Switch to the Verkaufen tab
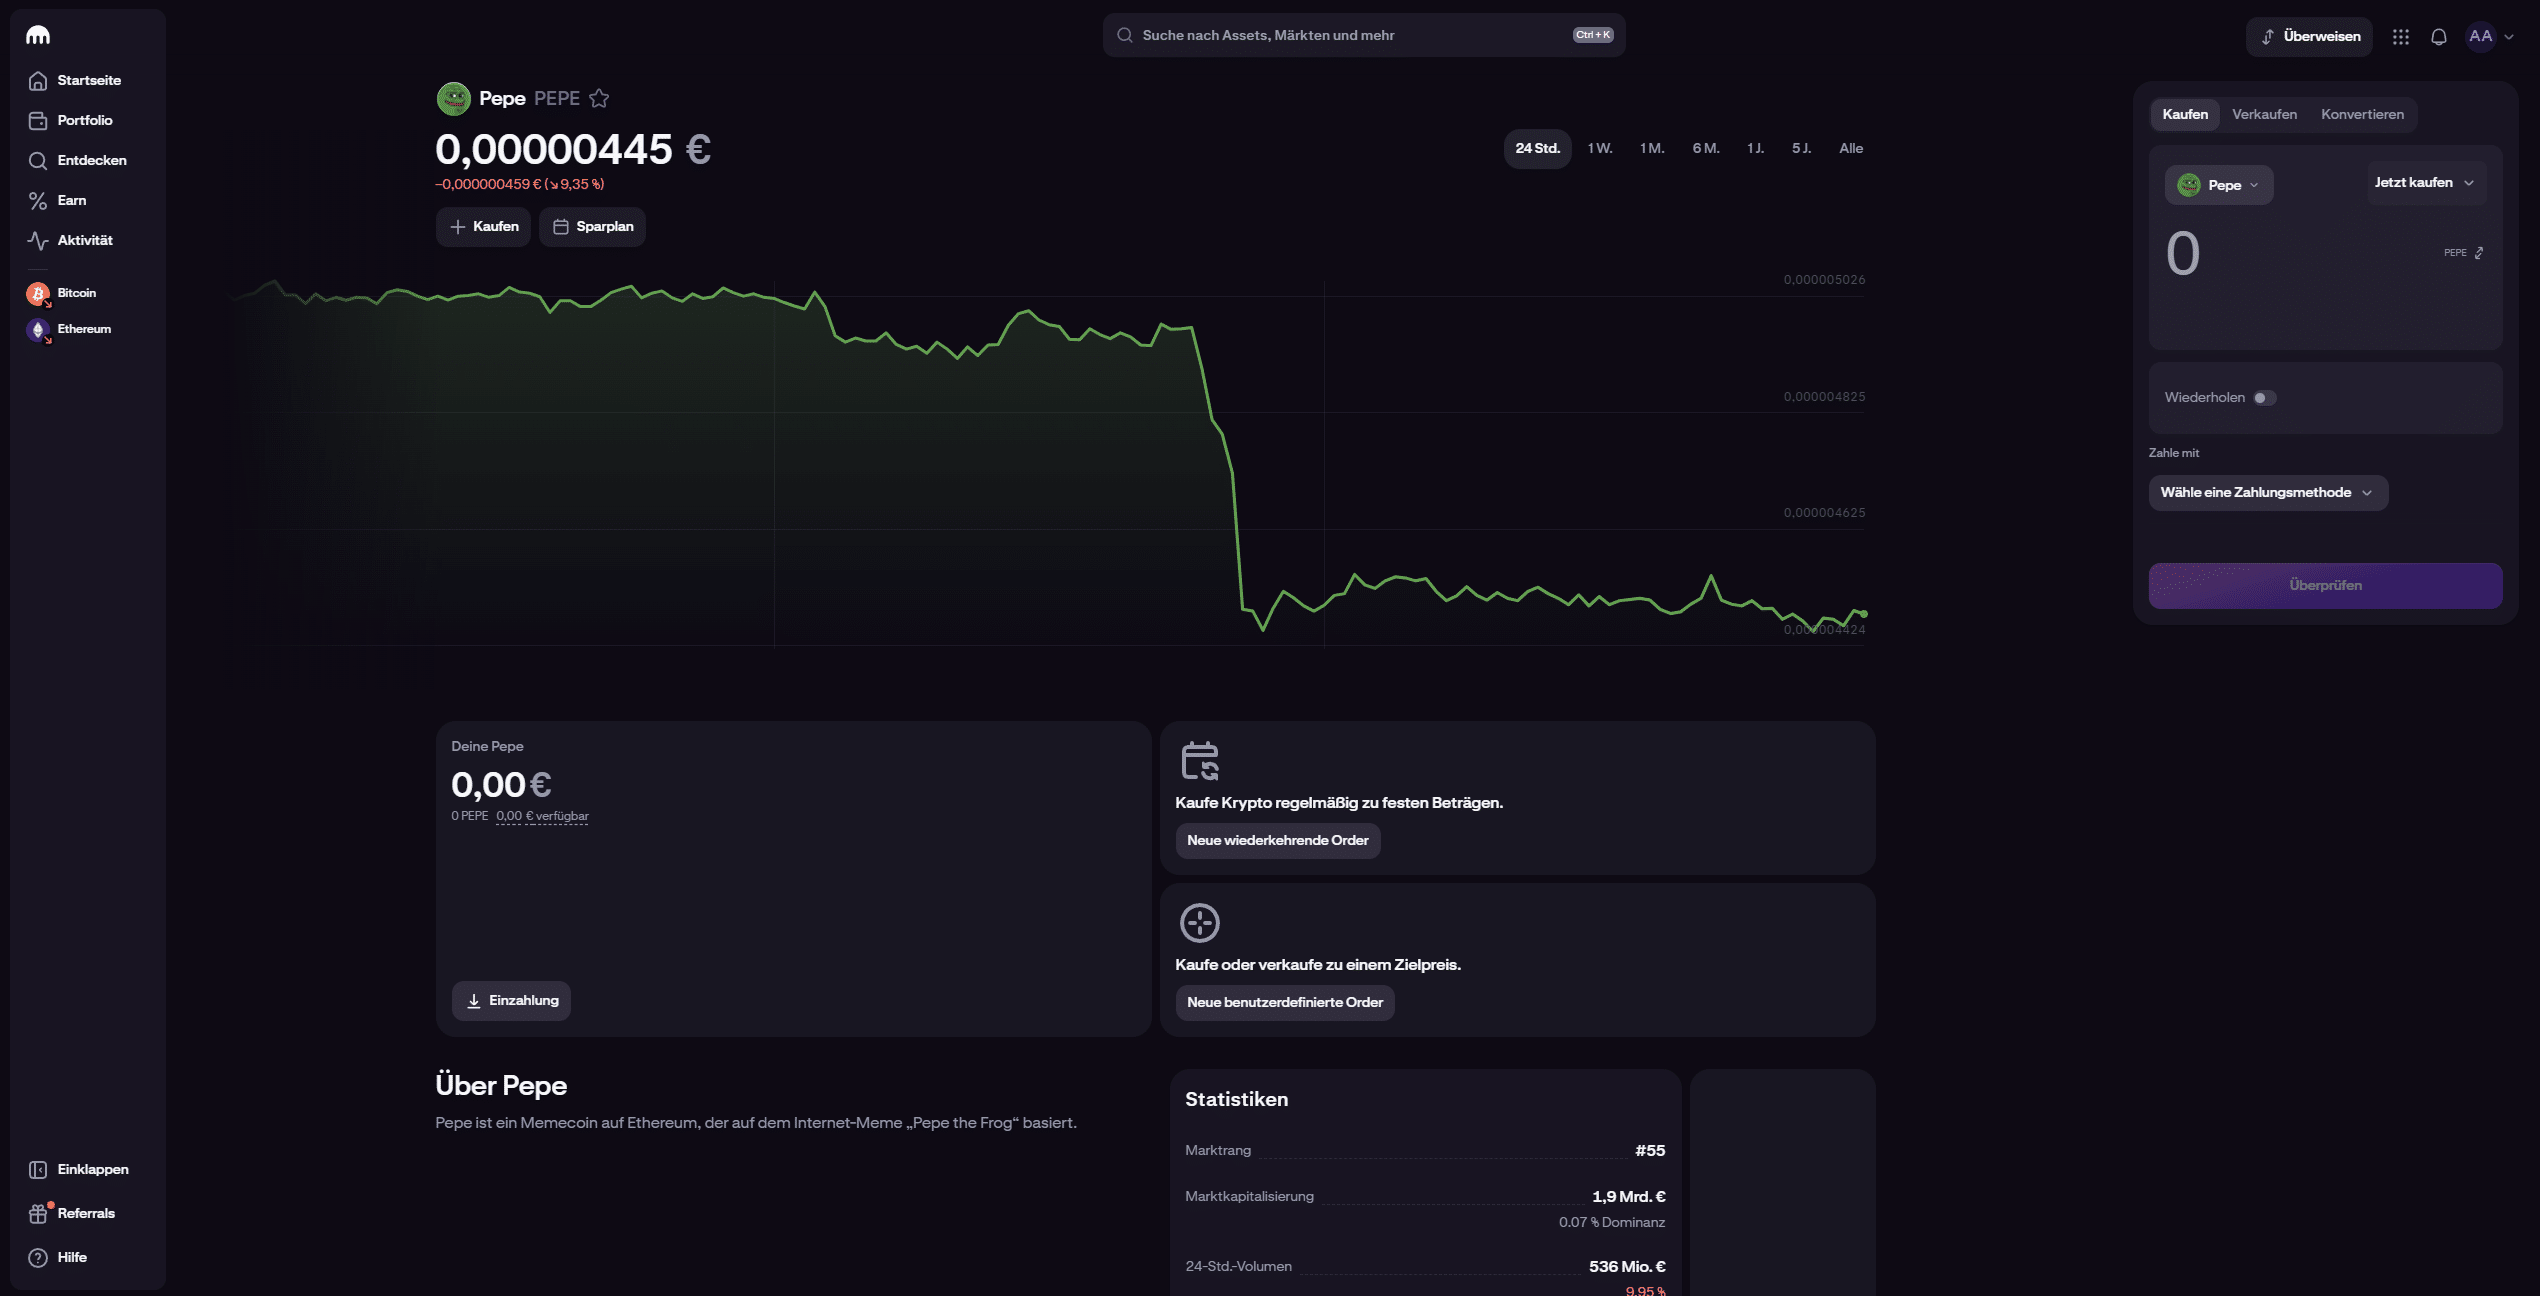 pos(2264,114)
